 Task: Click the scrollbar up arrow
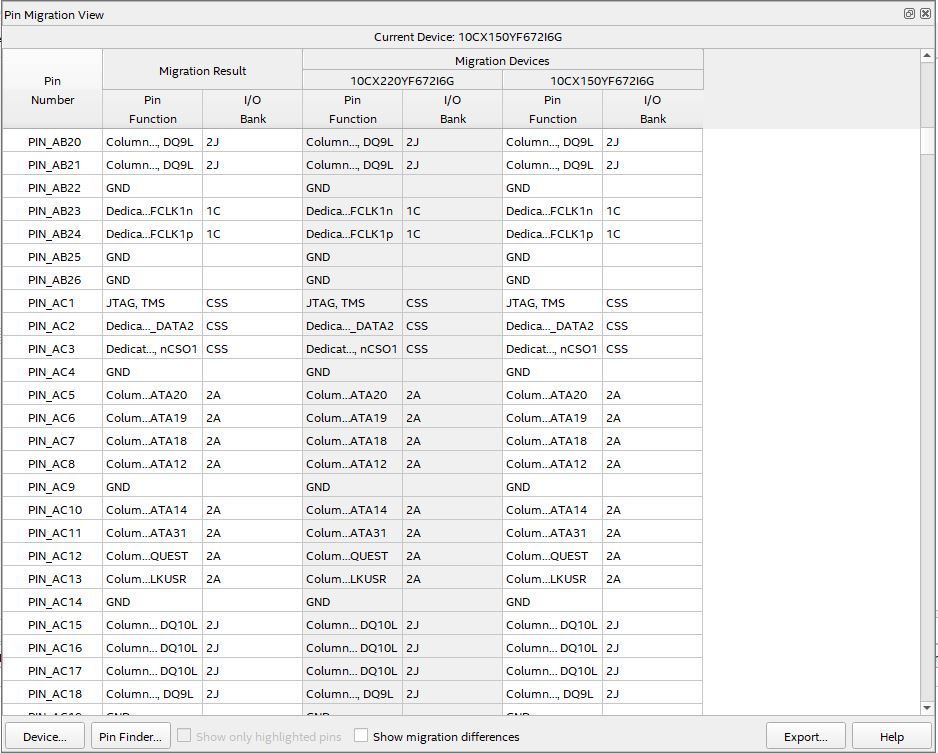(x=927, y=56)
